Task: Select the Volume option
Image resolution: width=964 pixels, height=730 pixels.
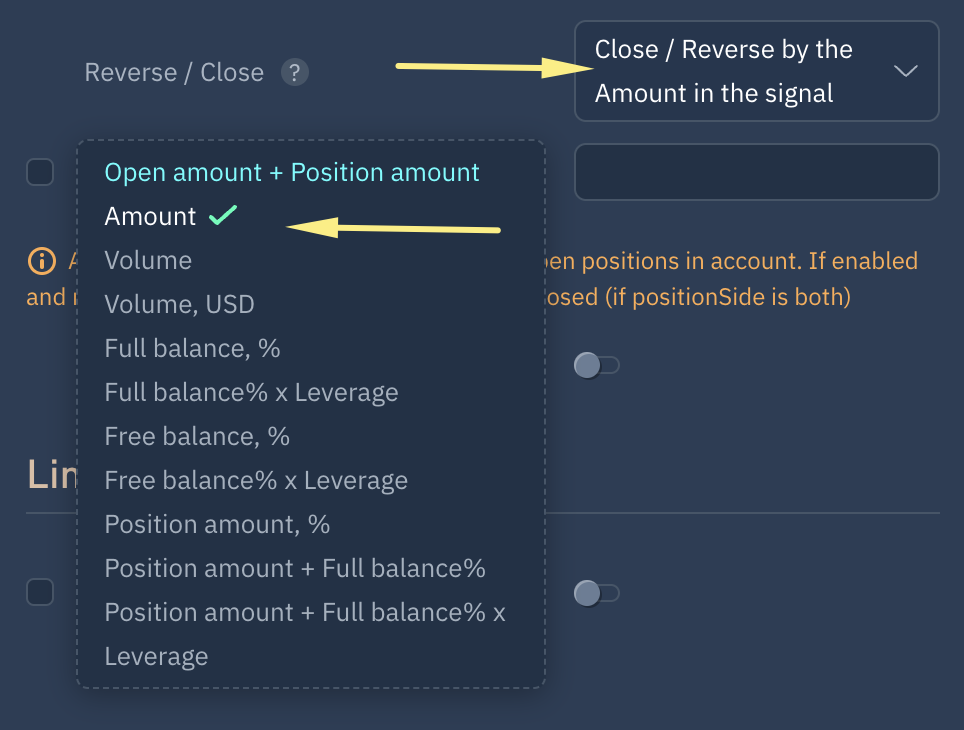Action: pyautogui.click(x=148, y=260)
